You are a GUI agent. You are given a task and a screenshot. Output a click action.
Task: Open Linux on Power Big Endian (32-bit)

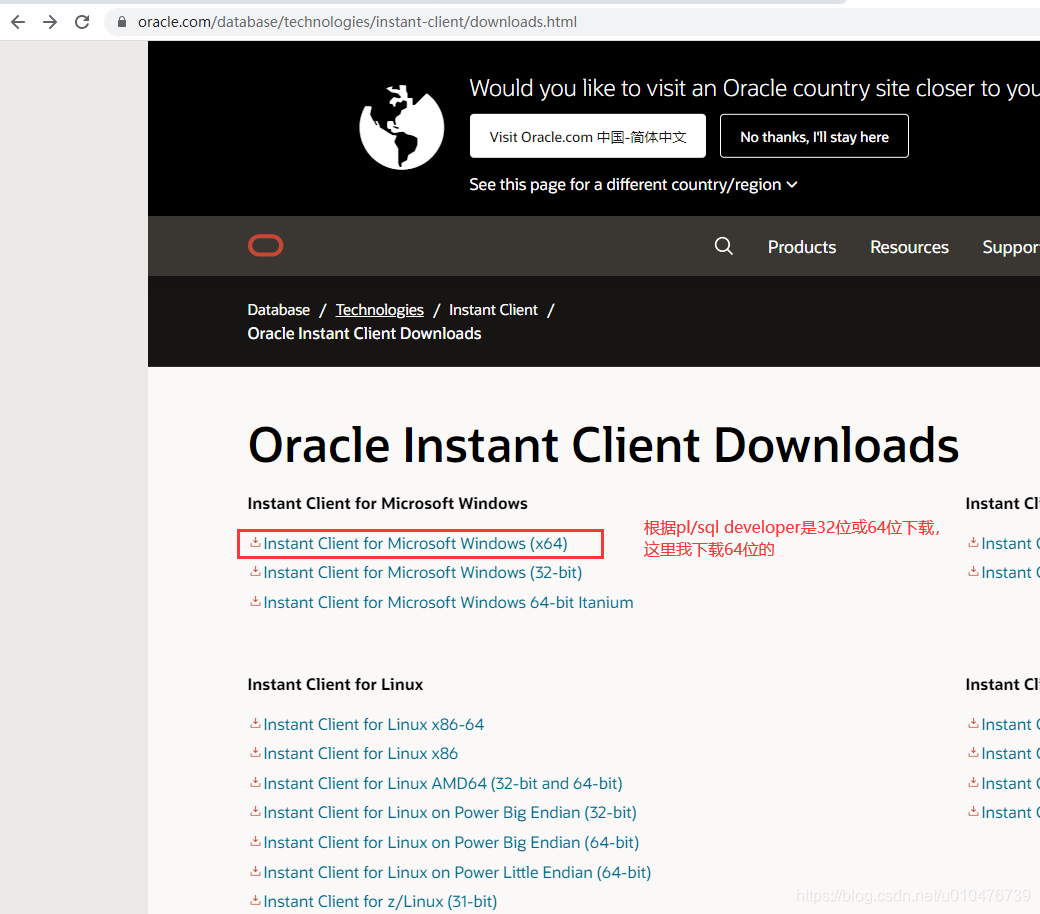pyautogui.click(x=450, y=813)
